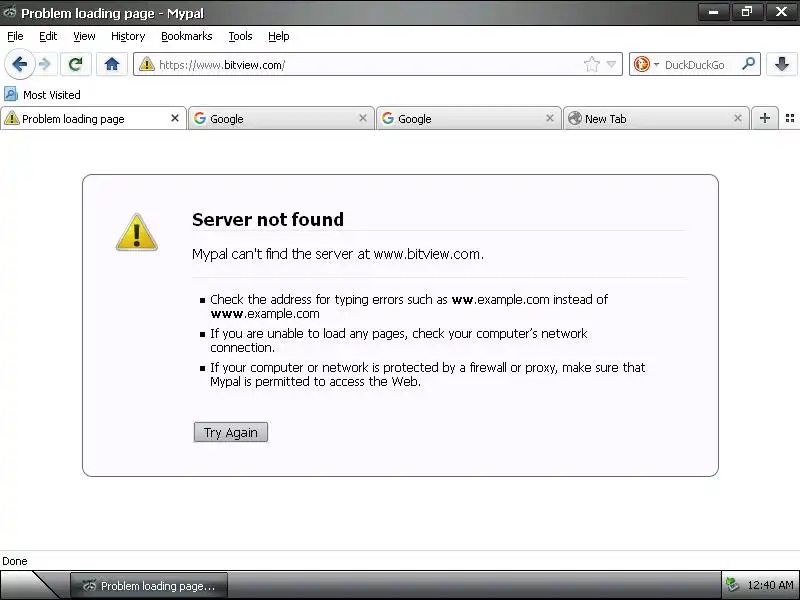Open the Downloads arrow button
This screenshot has height=600, width=800.
781,64
